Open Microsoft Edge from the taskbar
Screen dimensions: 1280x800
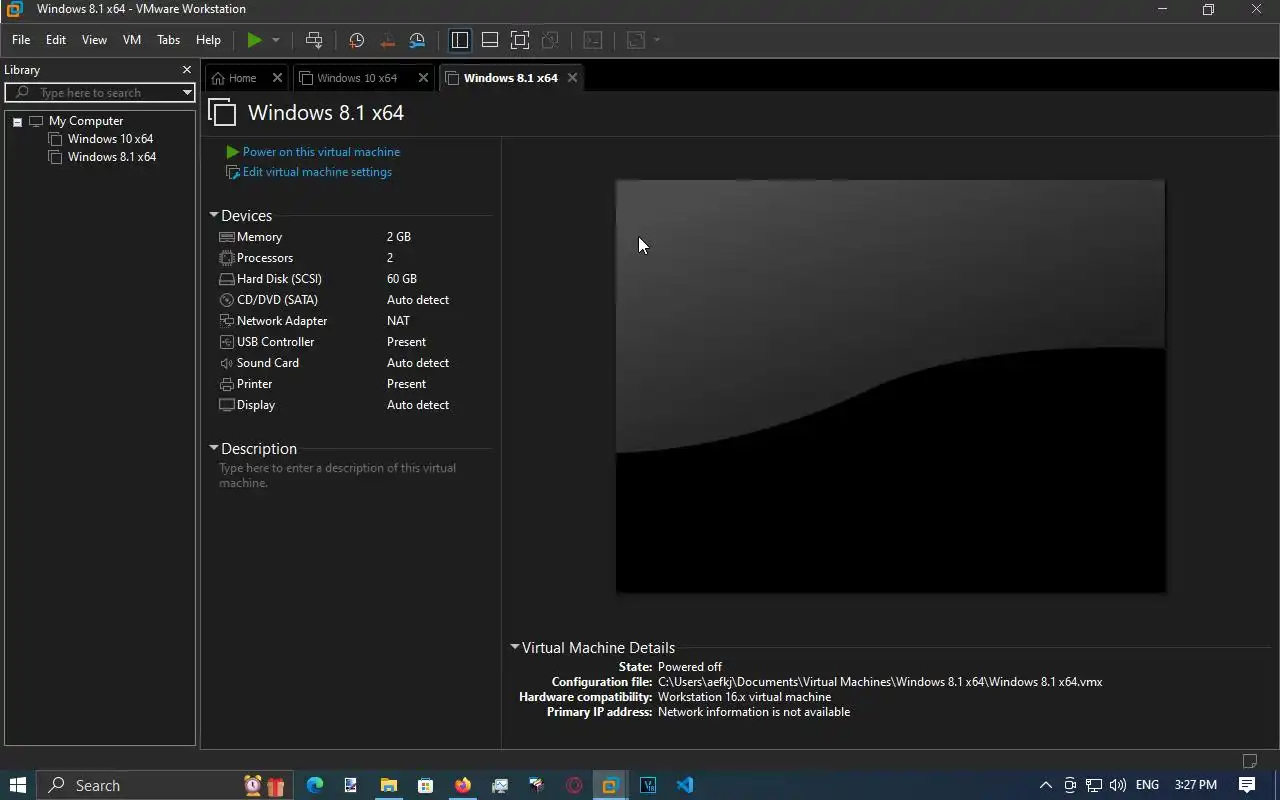315,785
